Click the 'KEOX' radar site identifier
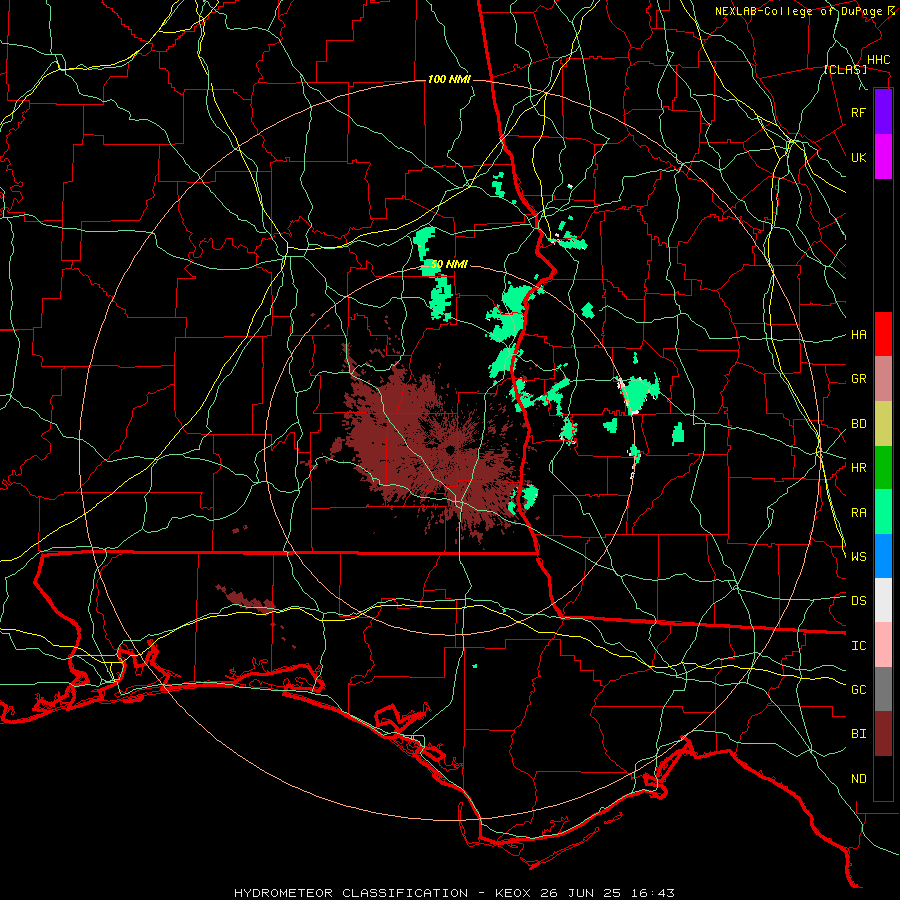Screen dimensions: 900x900 (513, 893)
